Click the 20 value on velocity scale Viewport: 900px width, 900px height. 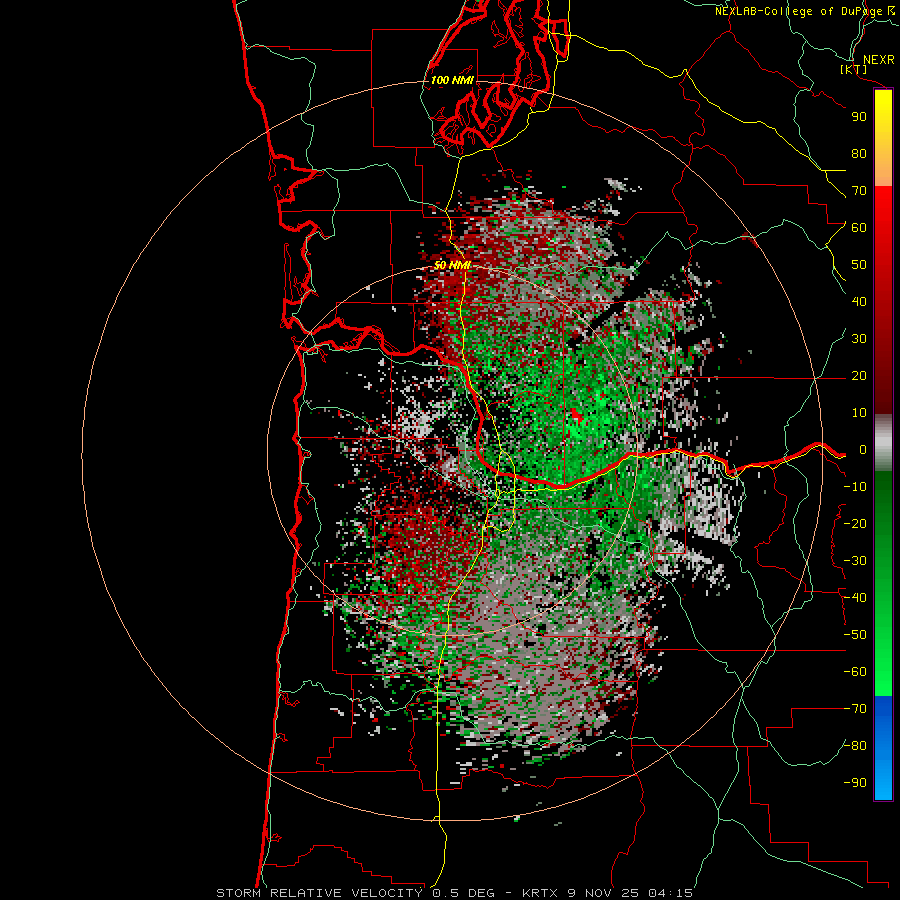(x=859, y=376)
